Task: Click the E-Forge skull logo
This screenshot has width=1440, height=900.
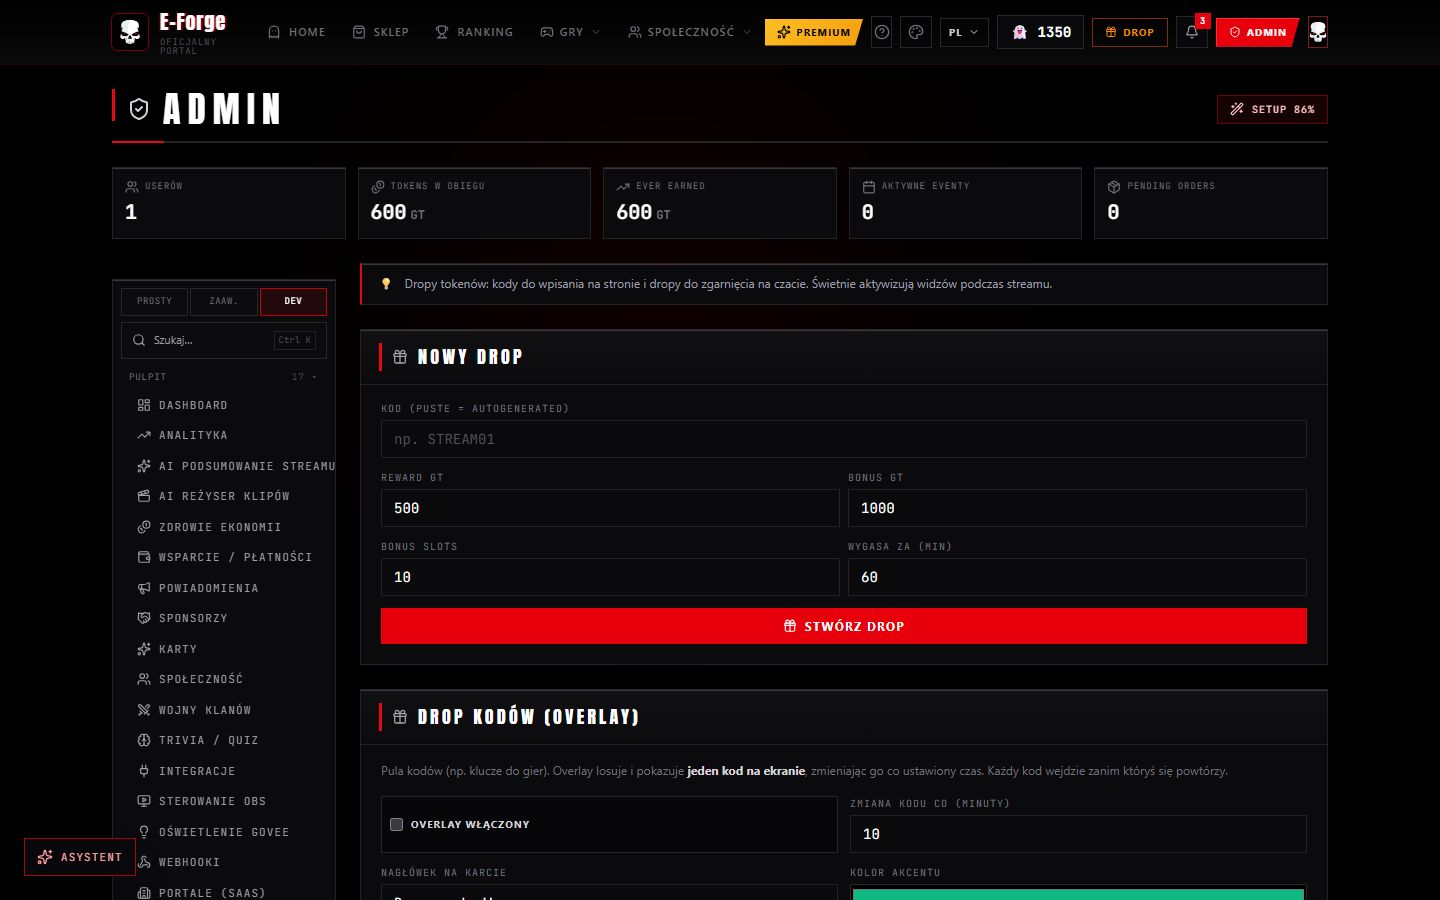Action: click(x=130, y=32)
